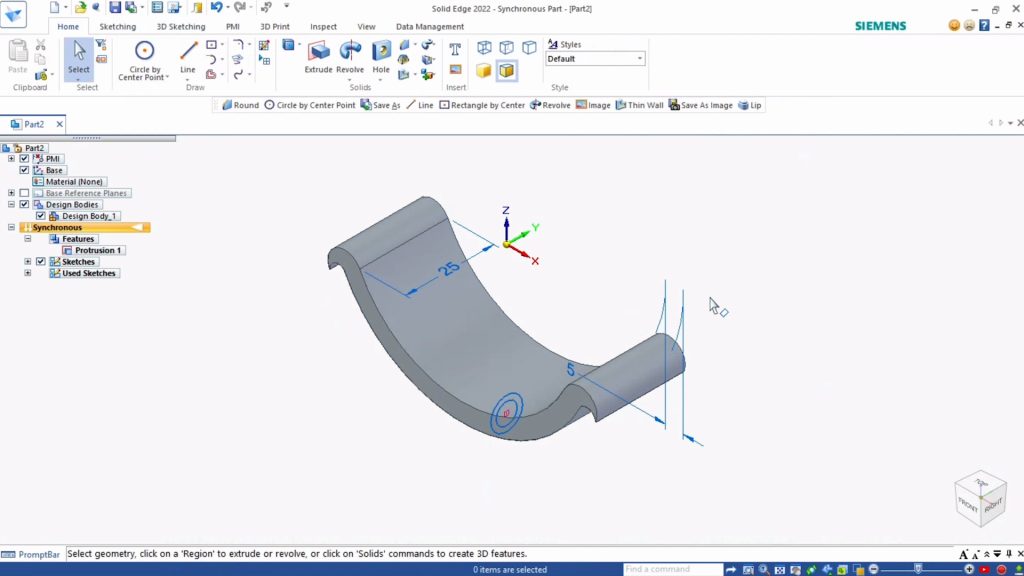Open the Circle by Center Point dropdown arrow
Image resolution: width=1024 pixels, height=576 pixels.
tap(167, 77)
